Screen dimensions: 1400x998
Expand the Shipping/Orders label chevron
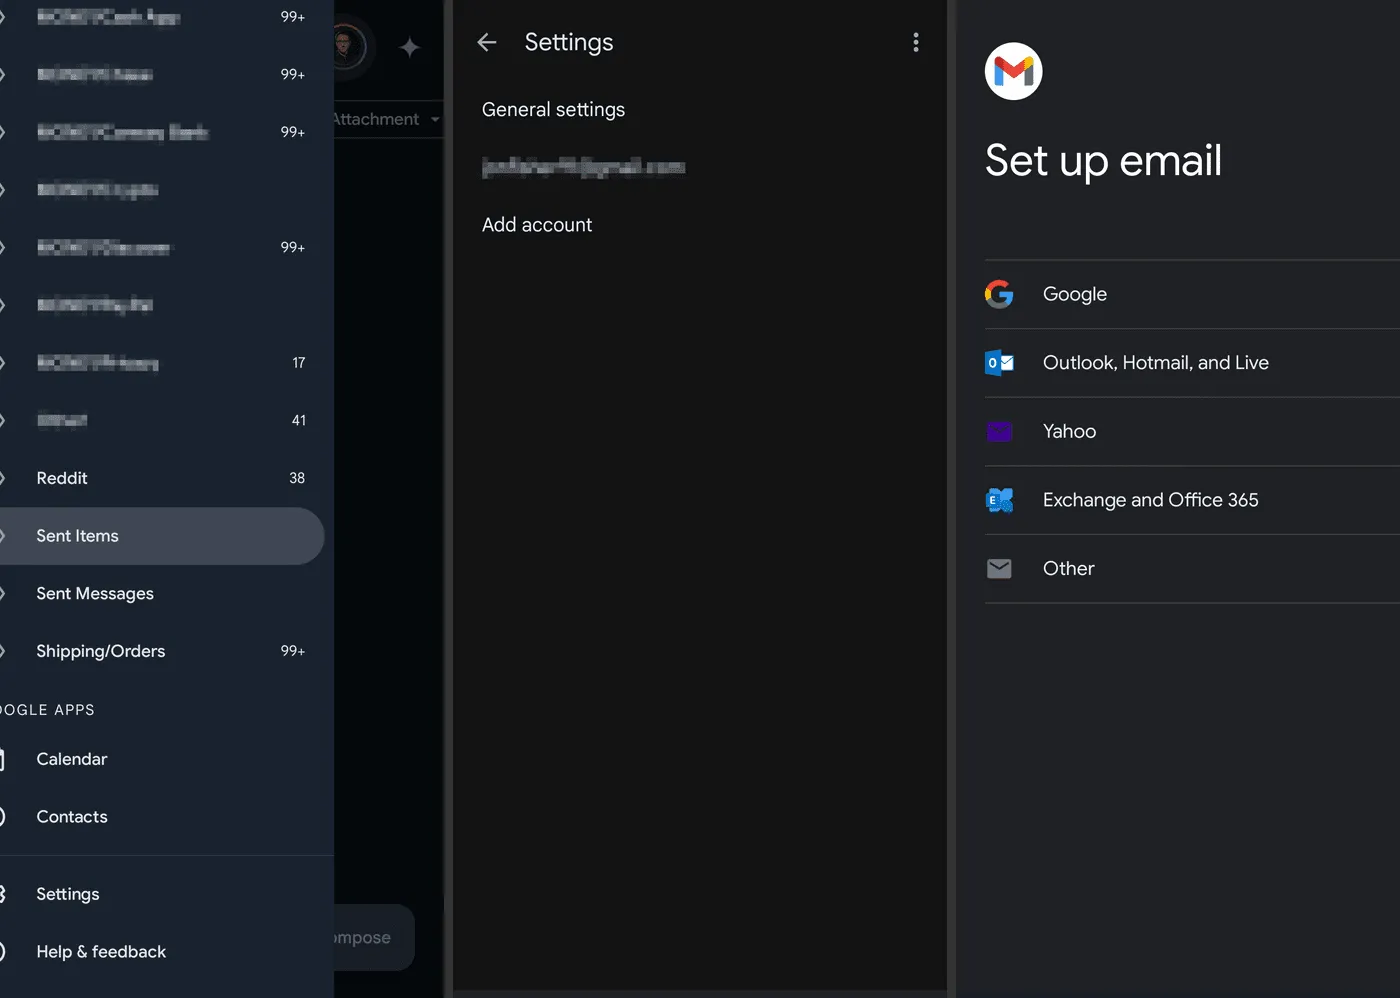(3, 651)
